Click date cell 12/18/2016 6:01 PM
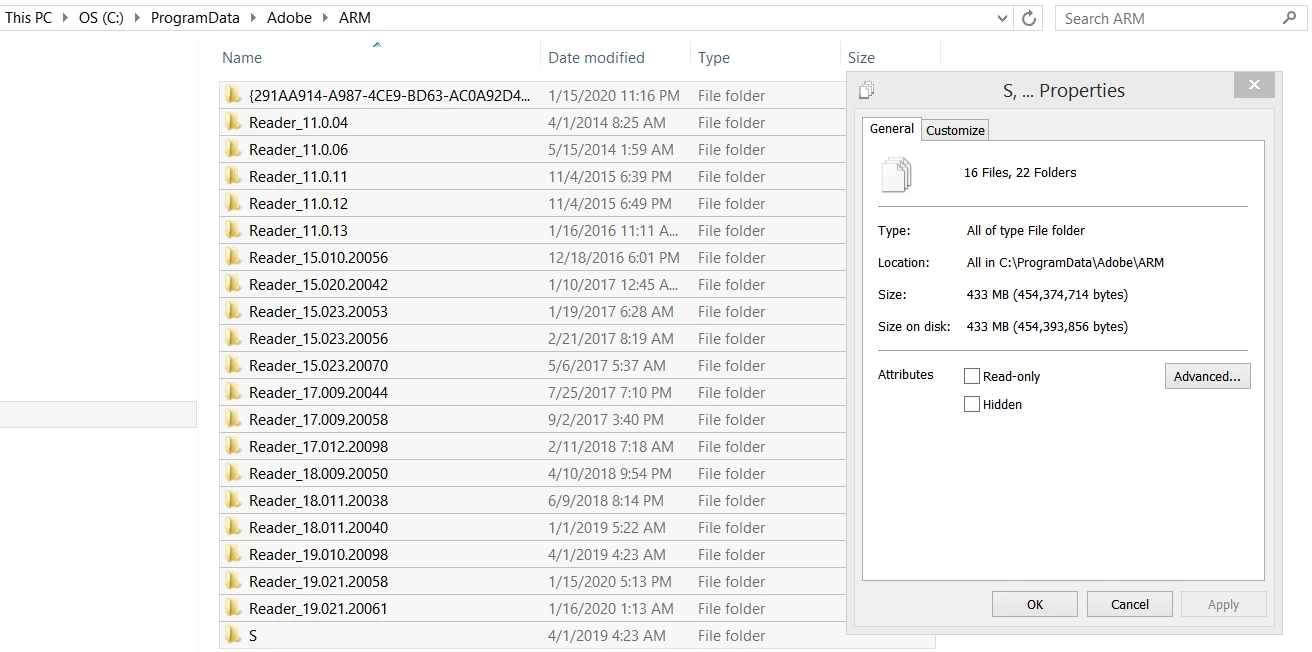1312x652 pixels. [x=614, y=257]
